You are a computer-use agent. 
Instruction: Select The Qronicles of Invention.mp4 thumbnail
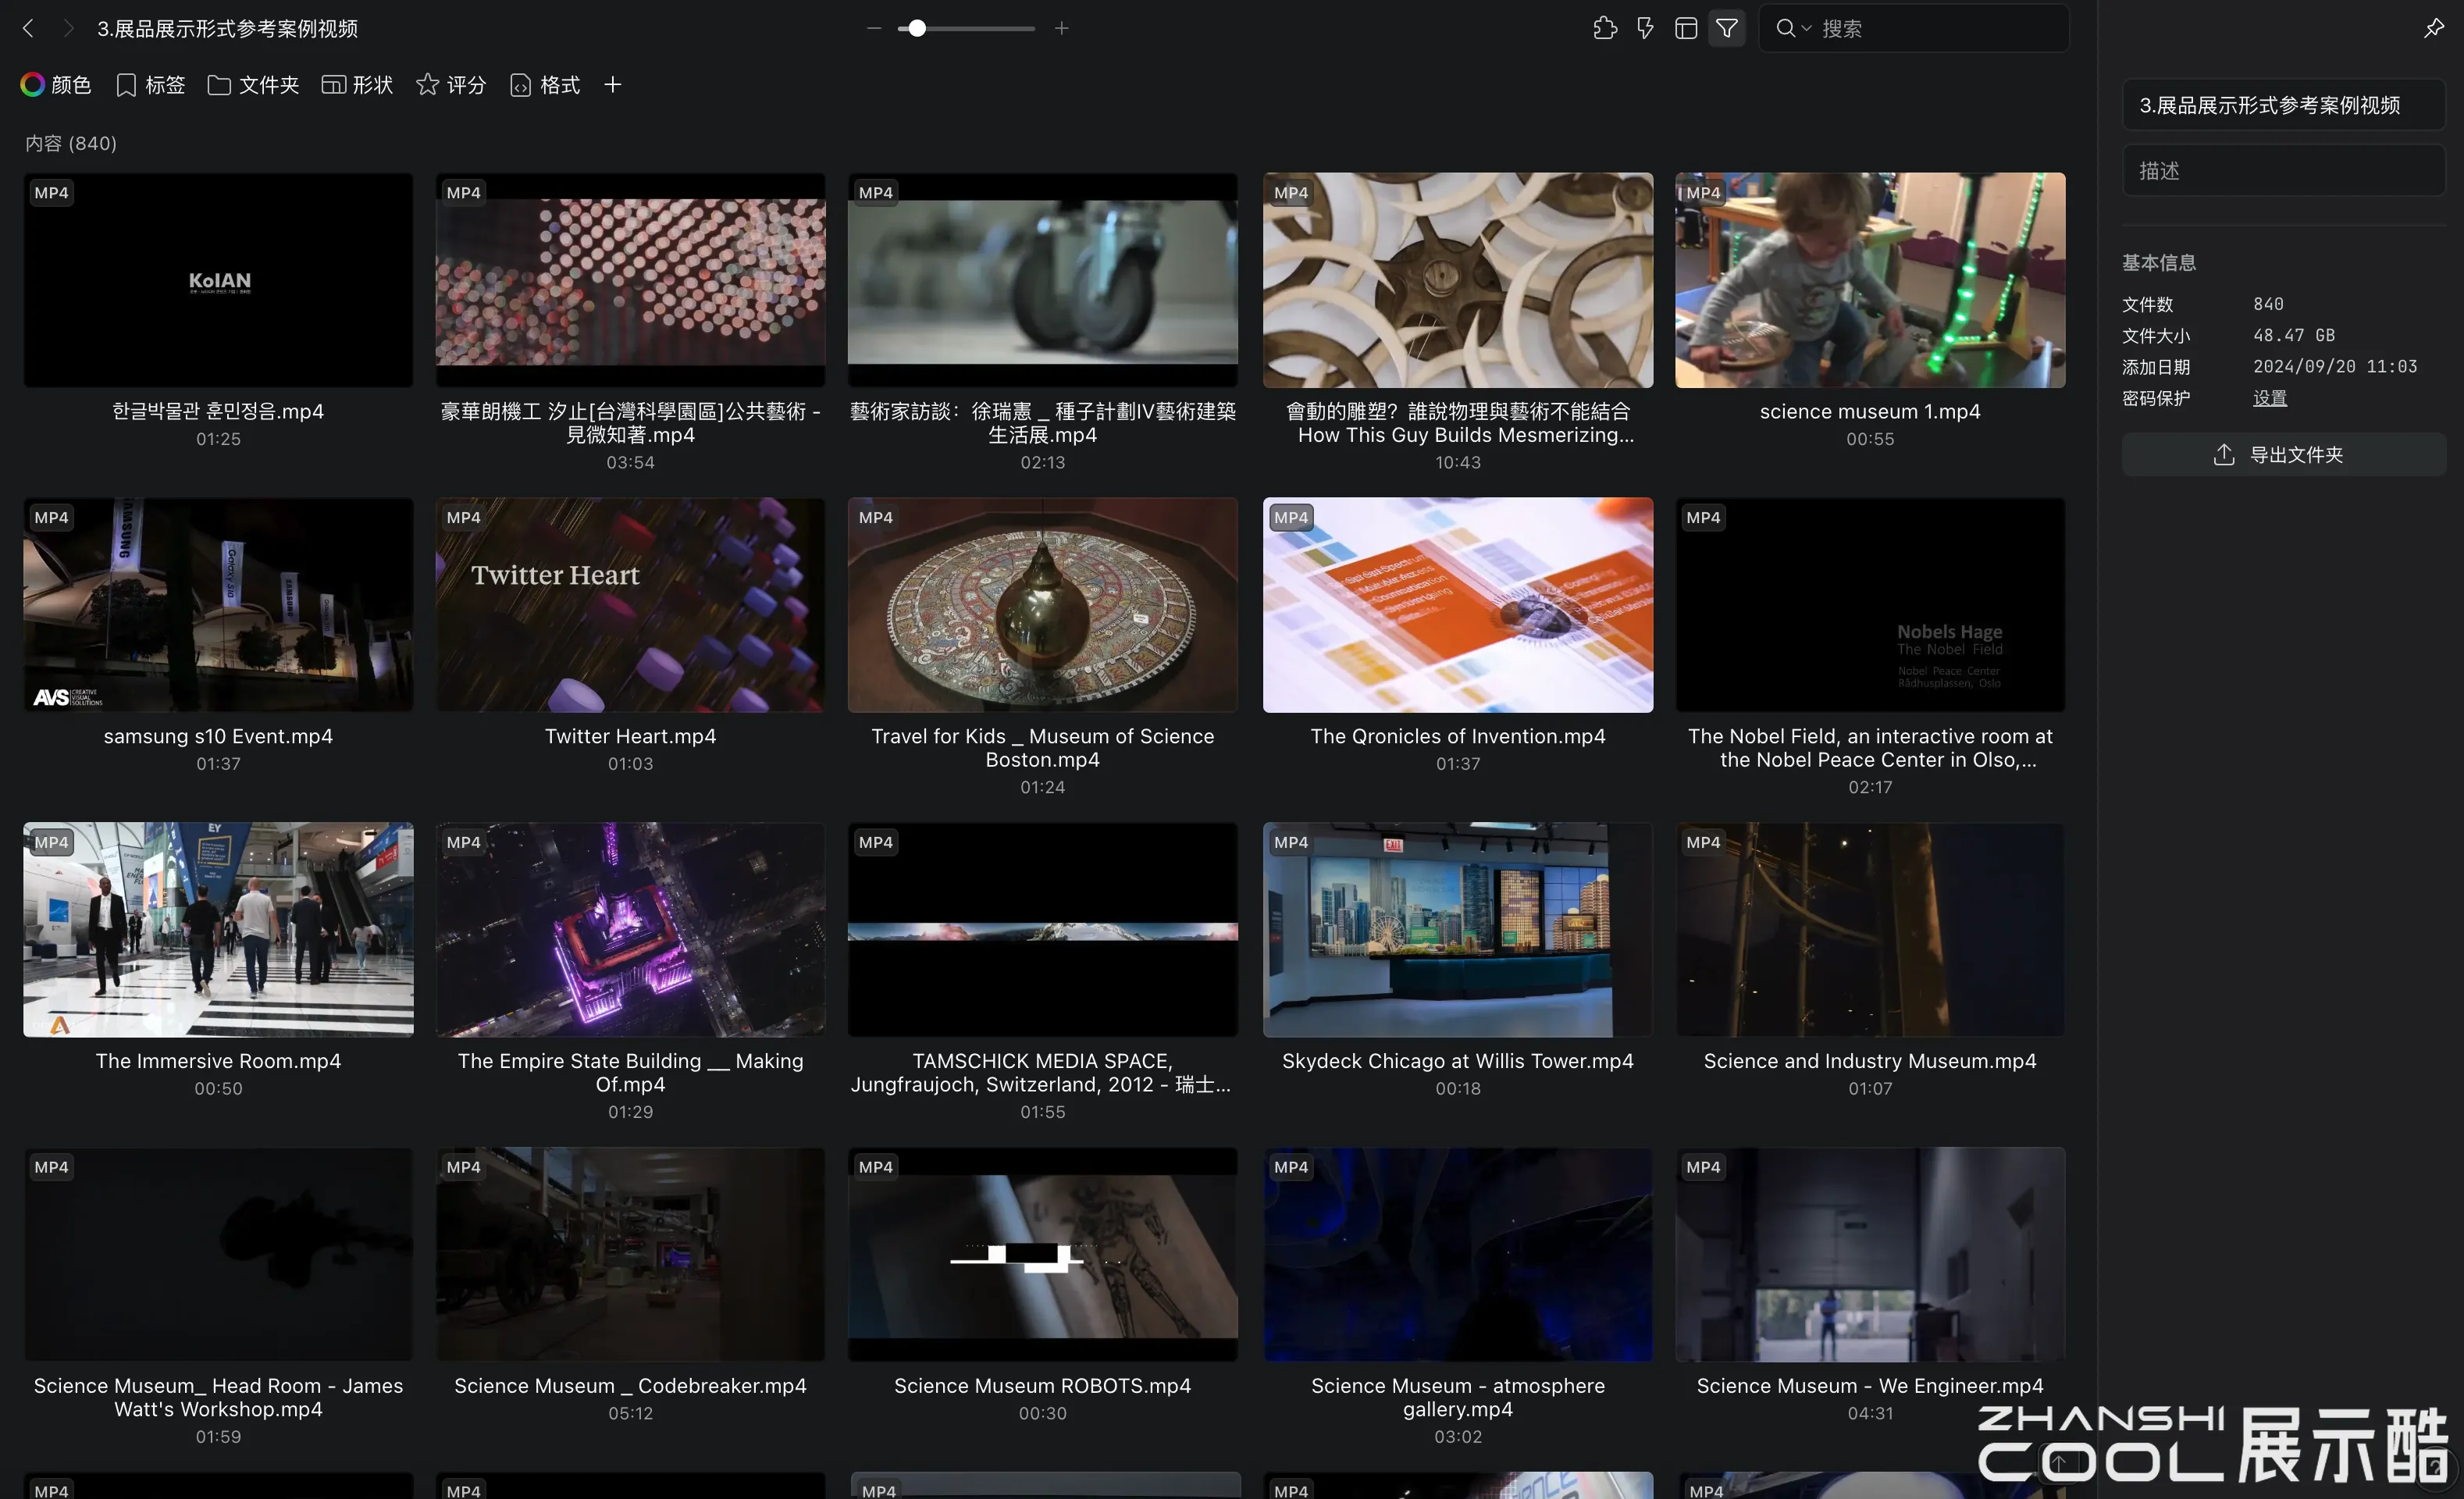point(1458,605)
